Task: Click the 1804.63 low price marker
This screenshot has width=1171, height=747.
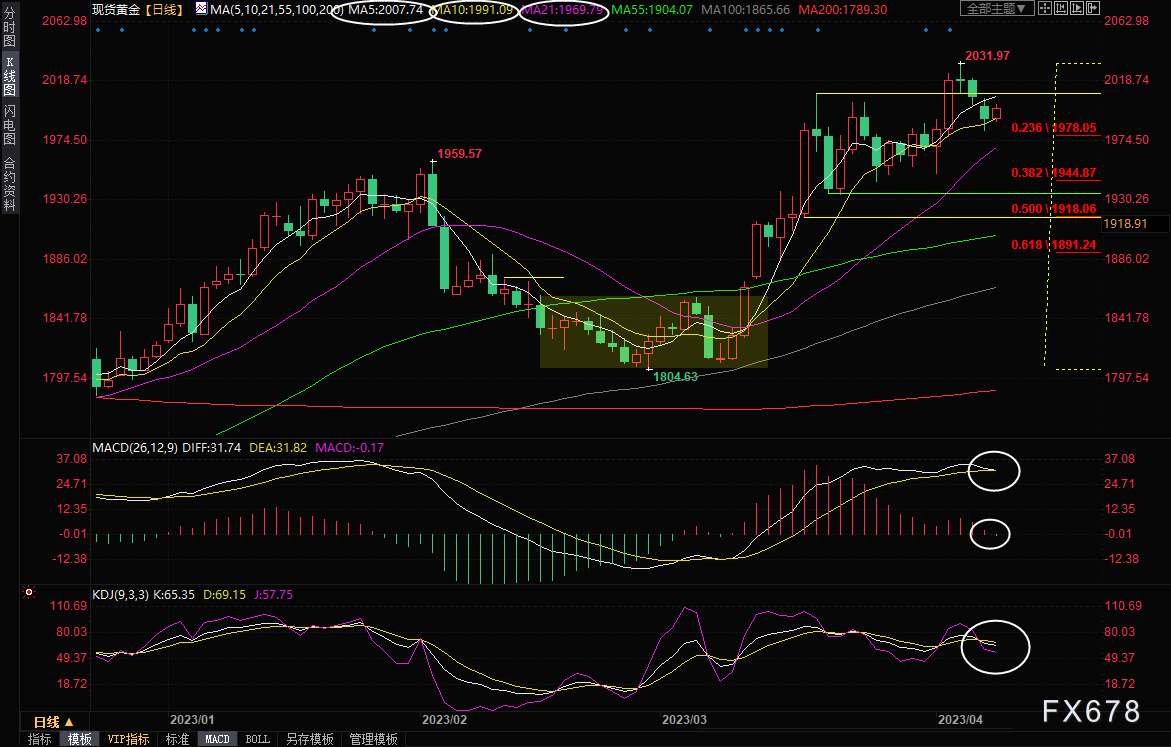Action: (675, 376)
